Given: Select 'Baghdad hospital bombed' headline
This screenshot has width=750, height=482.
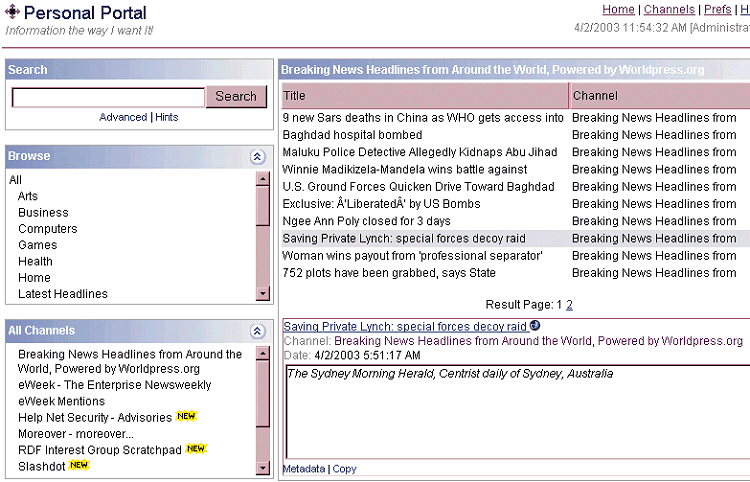Looking at the screenshot, I should (x=352, y=135).
